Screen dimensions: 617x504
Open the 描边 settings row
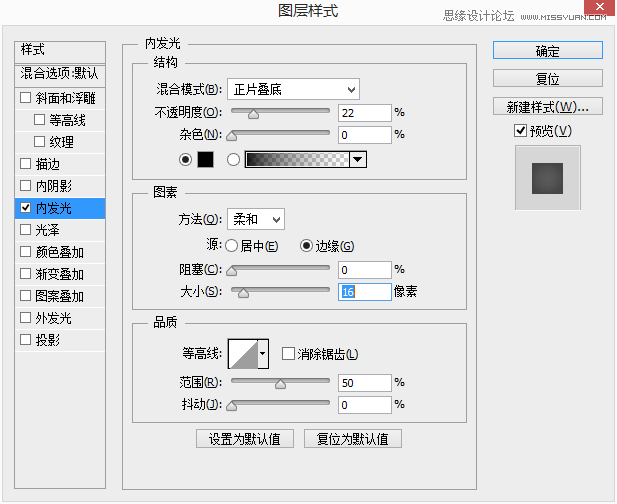click(60, 164)
